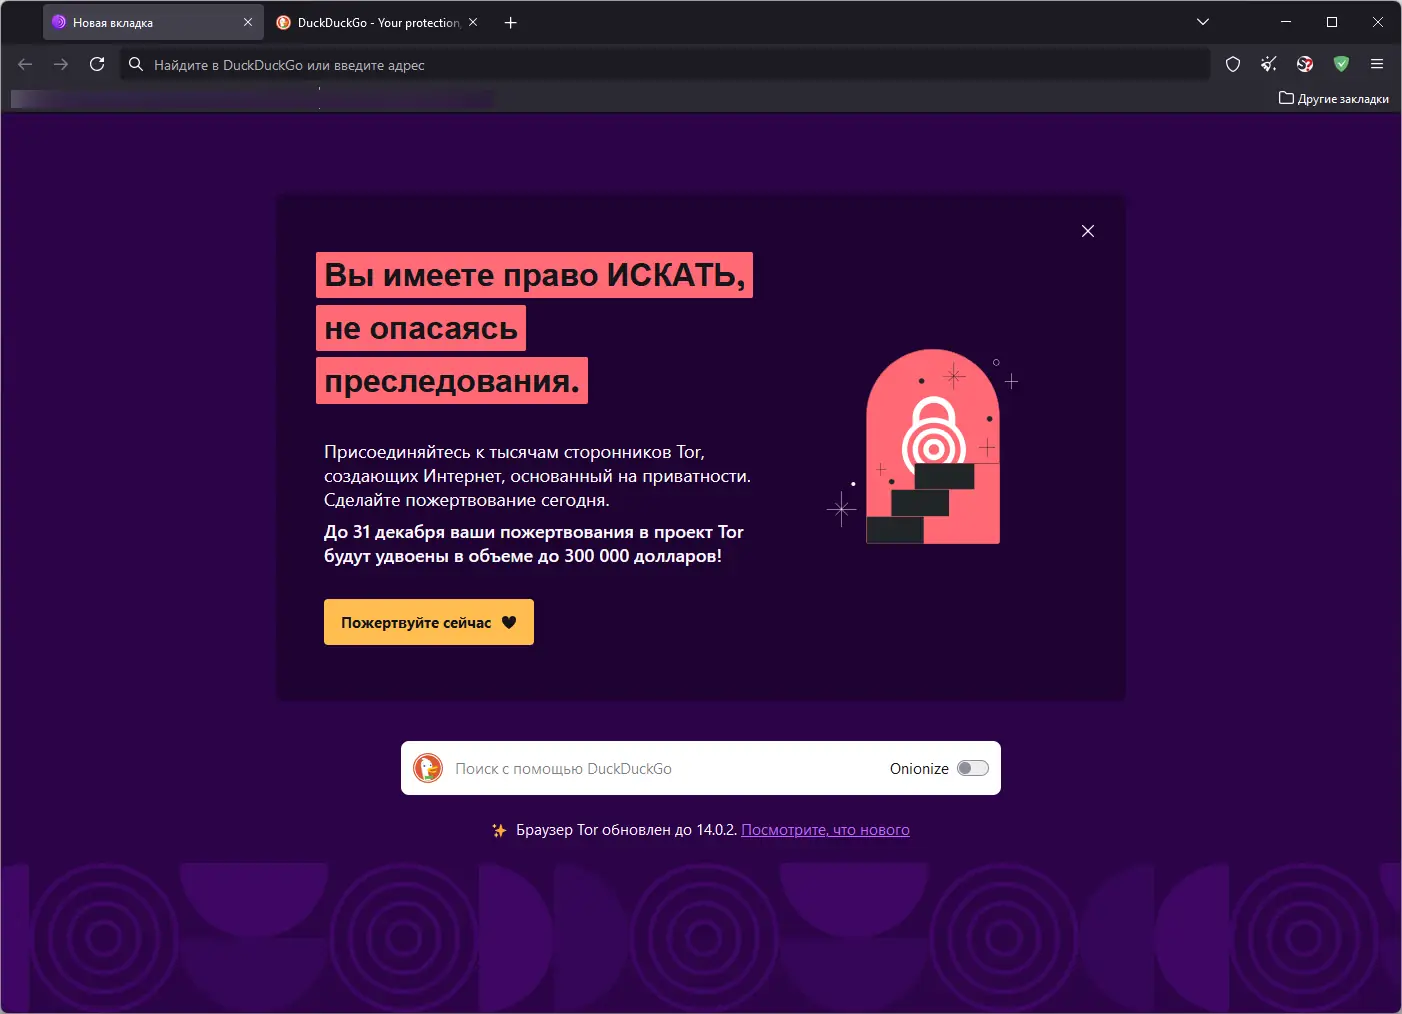Click the 'Браузер Tor обновлен до 14.0.2.' text
Image resolution: width=1402 pixels, height=1014 pixels.
627,830
